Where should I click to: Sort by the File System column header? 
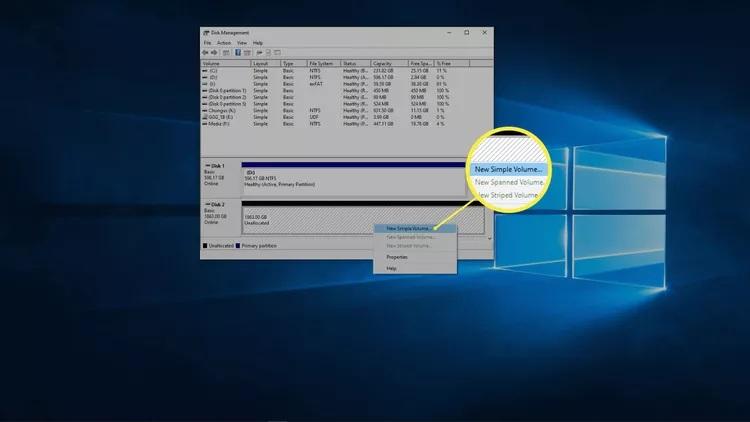pos(322,63)
